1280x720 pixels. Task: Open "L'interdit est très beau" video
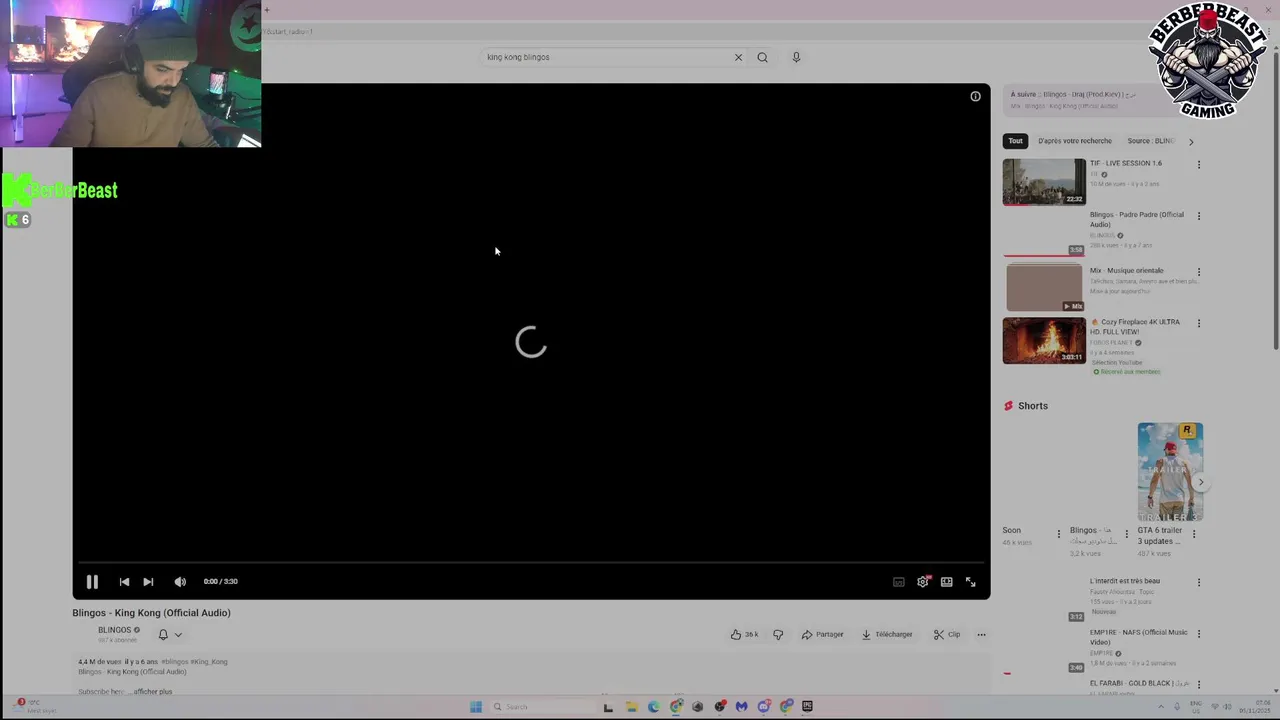coord(1125,581)
